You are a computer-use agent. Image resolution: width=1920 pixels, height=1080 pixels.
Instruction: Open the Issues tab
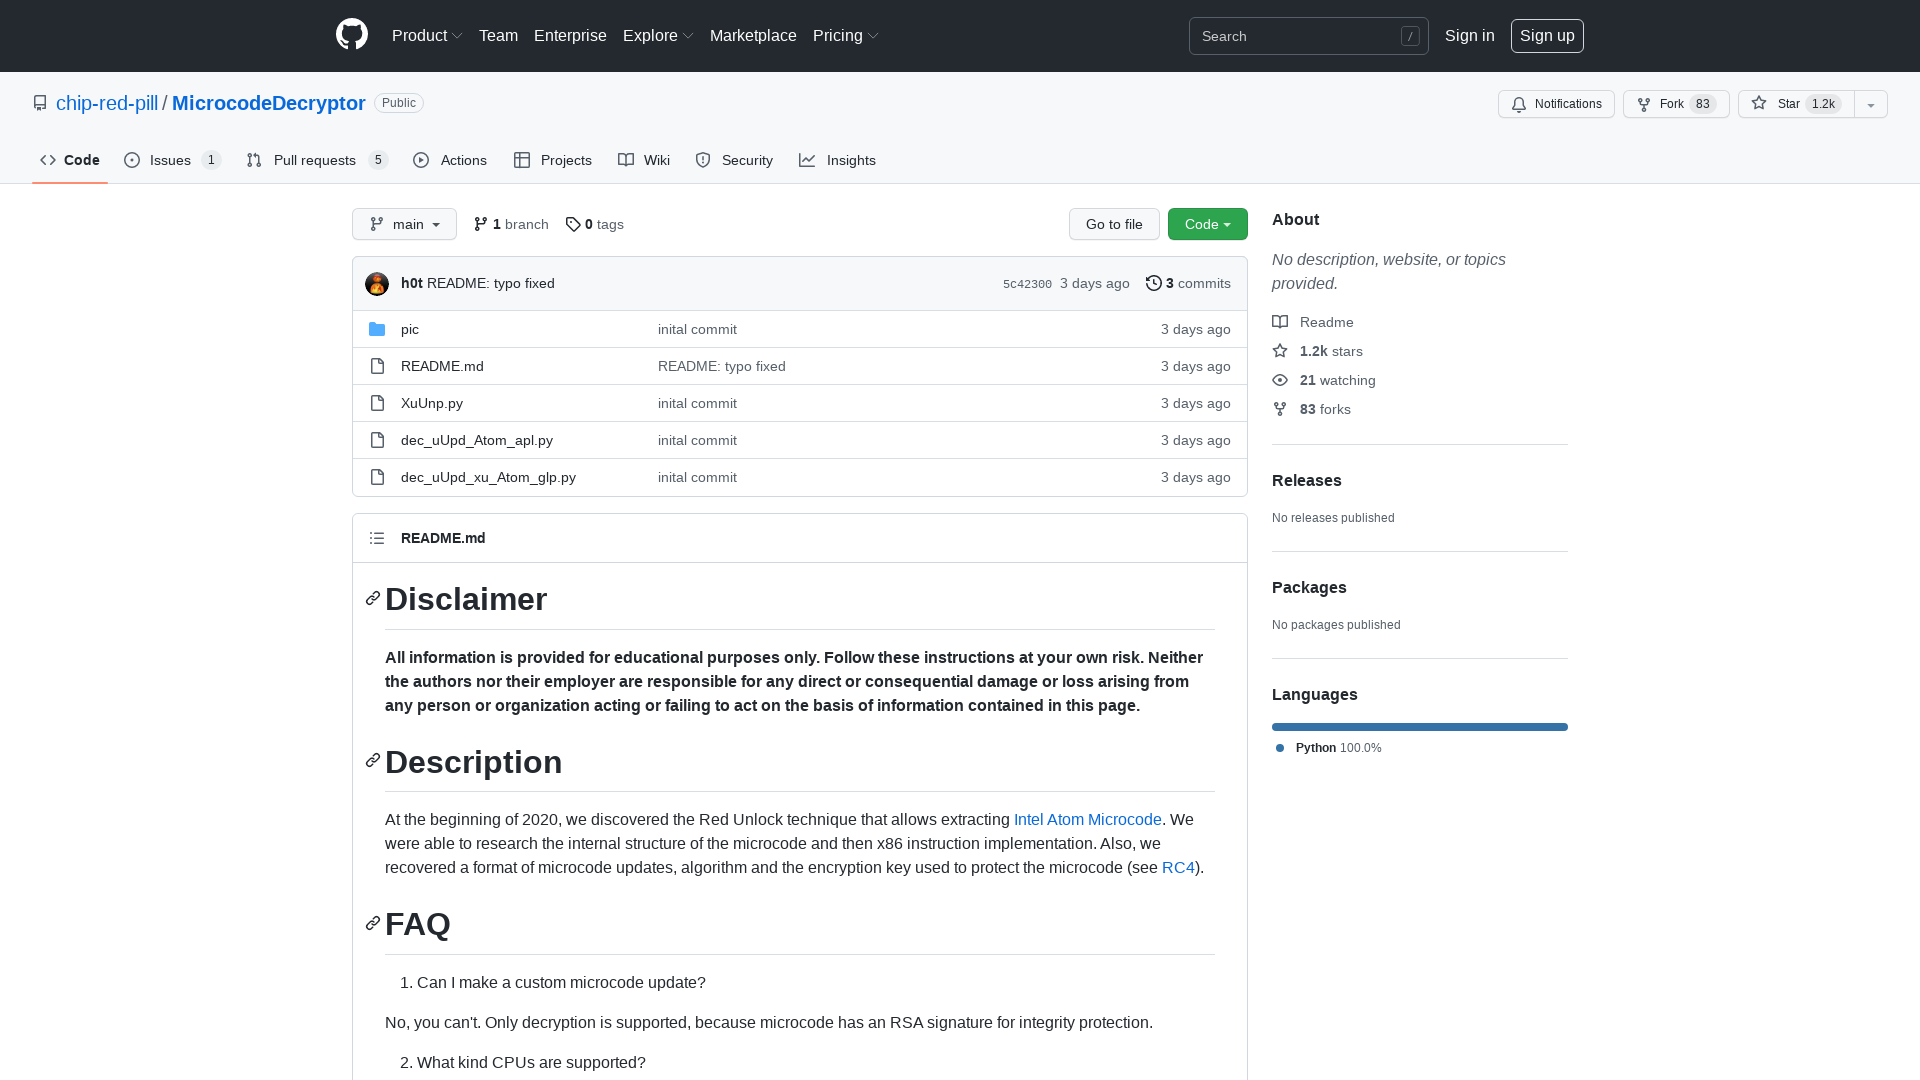pyautogui.click(x=171, y=160)
